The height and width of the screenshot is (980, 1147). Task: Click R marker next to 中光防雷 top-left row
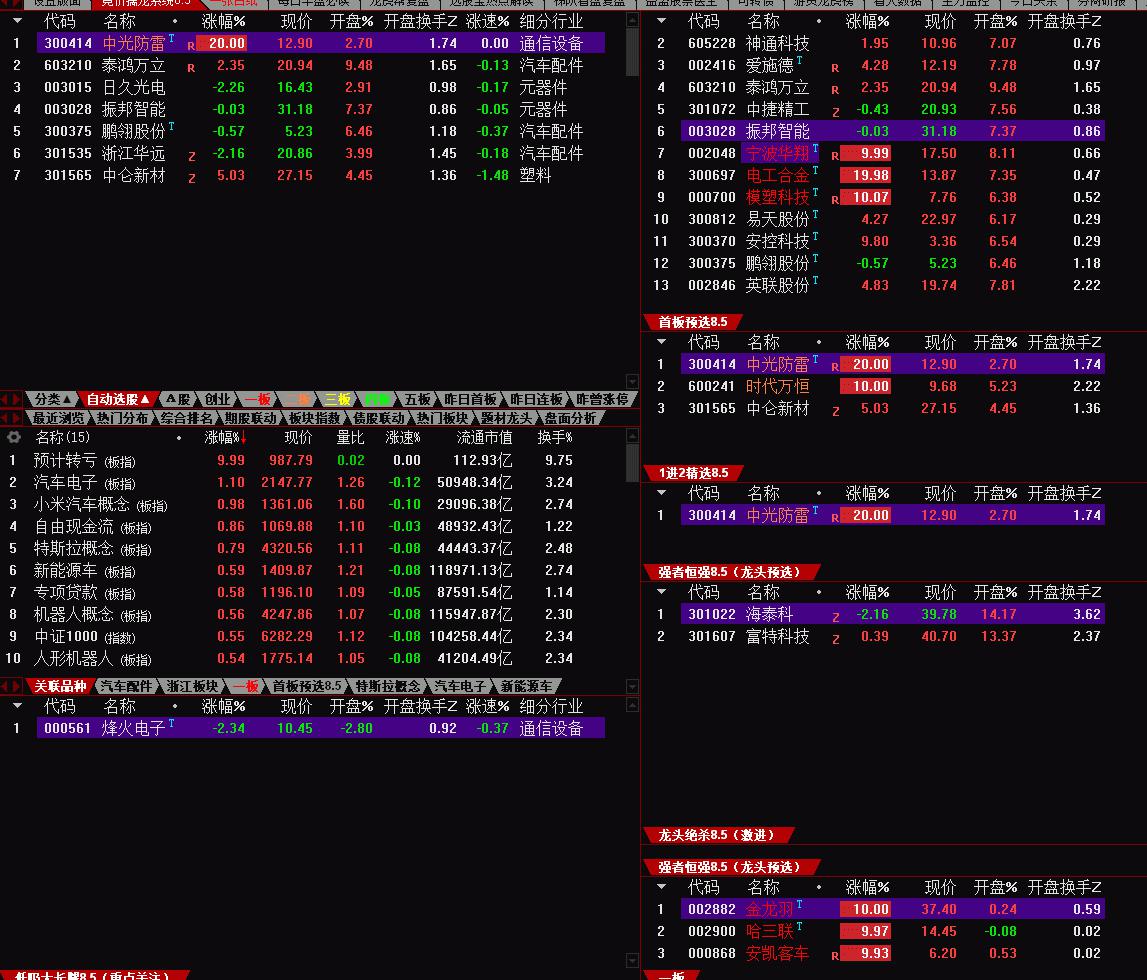coord(191,46)
